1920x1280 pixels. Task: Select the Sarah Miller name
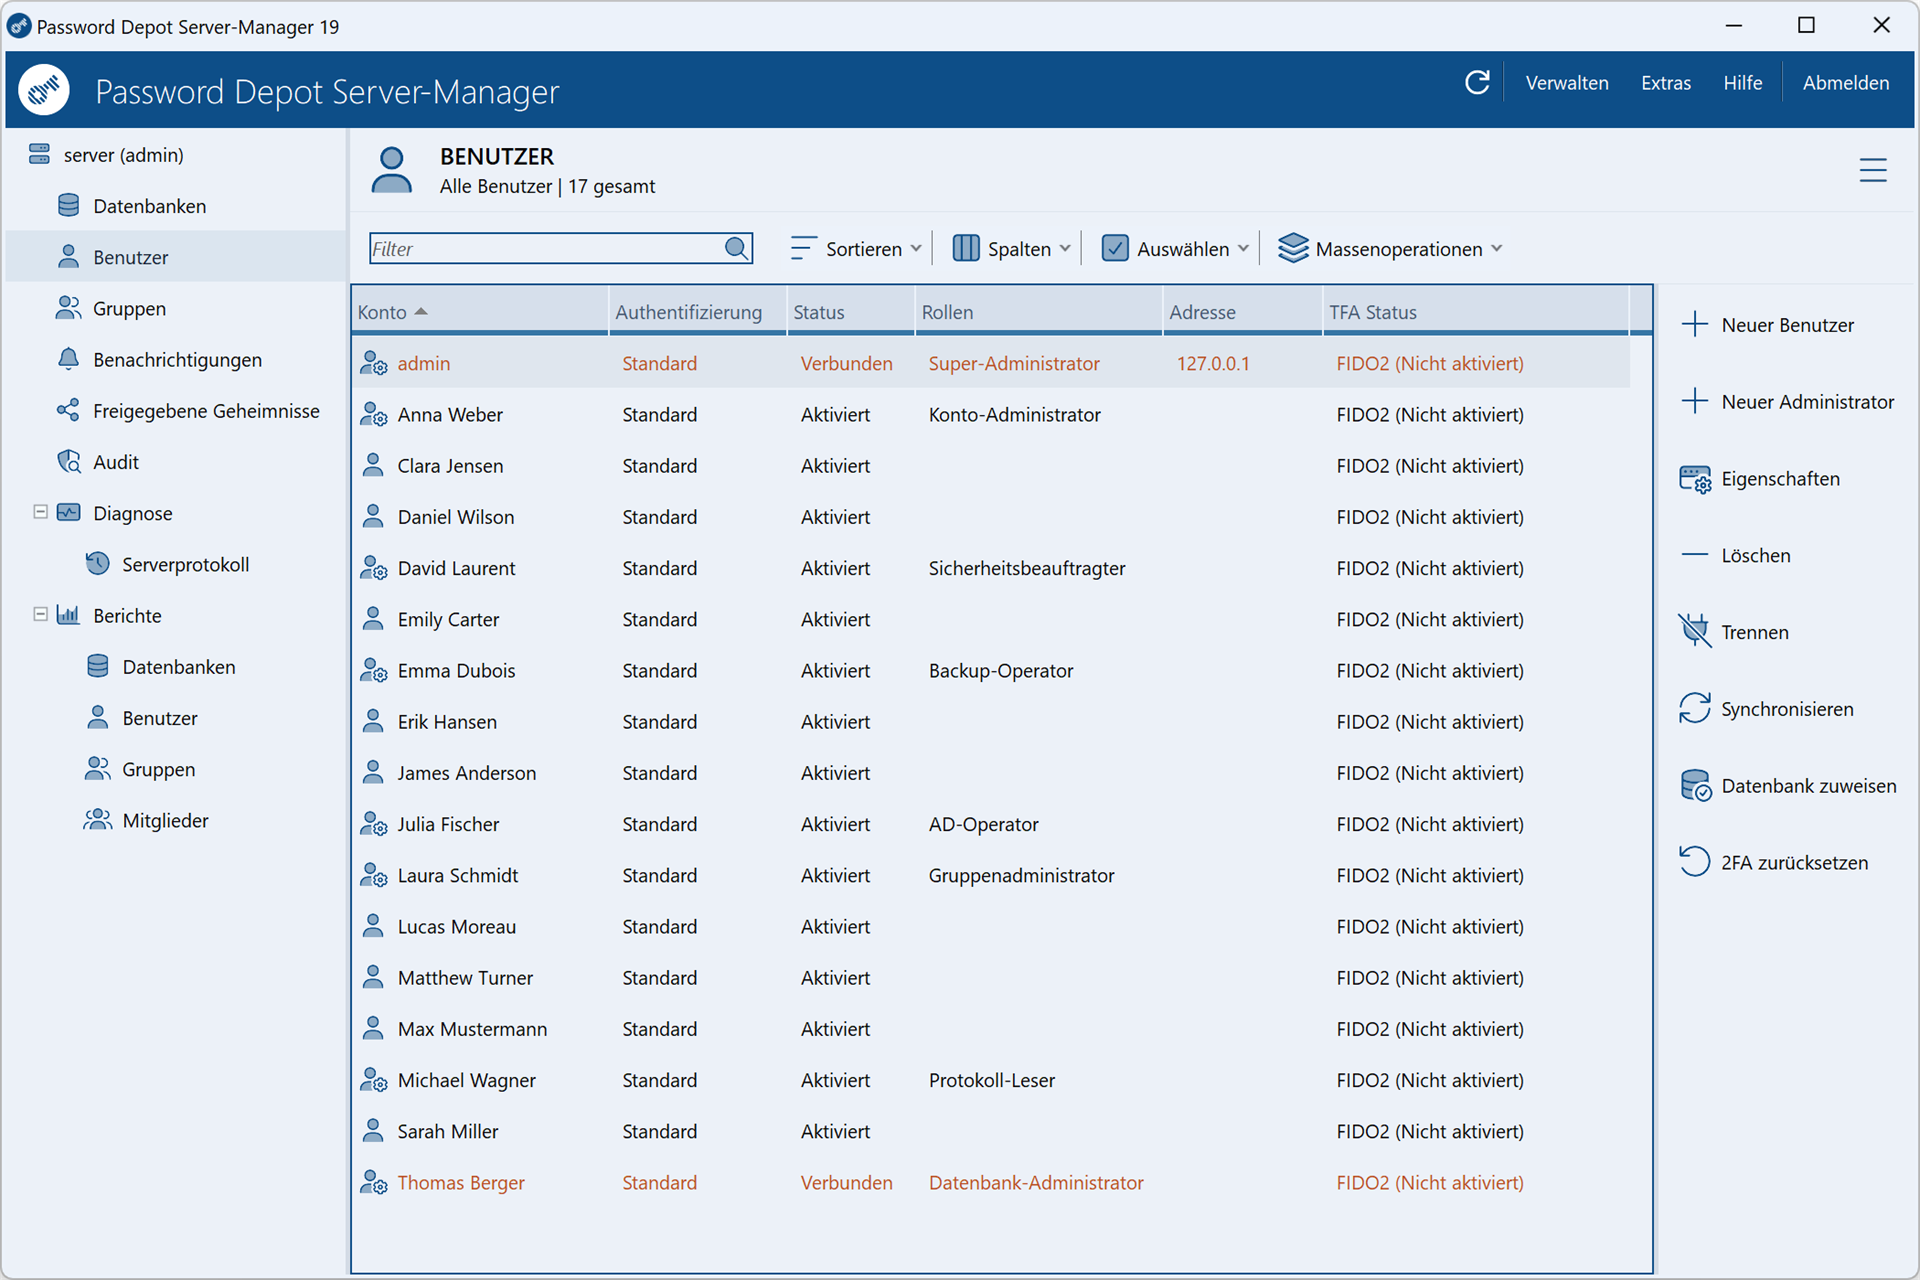(447, 1131)
